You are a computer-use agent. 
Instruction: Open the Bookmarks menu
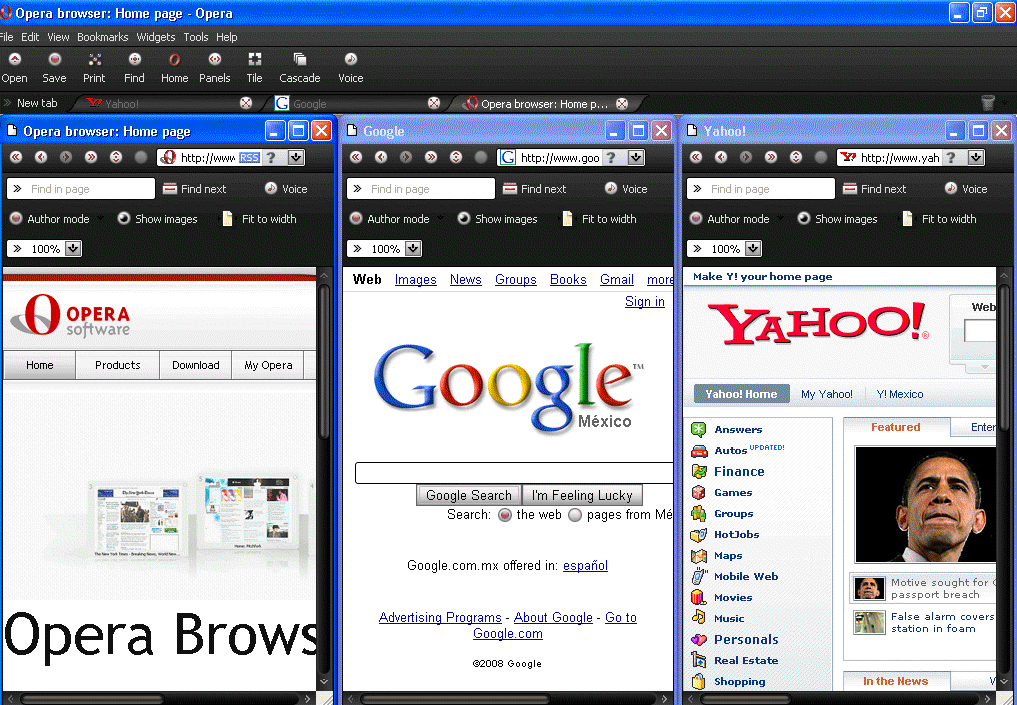pos(102,36)
